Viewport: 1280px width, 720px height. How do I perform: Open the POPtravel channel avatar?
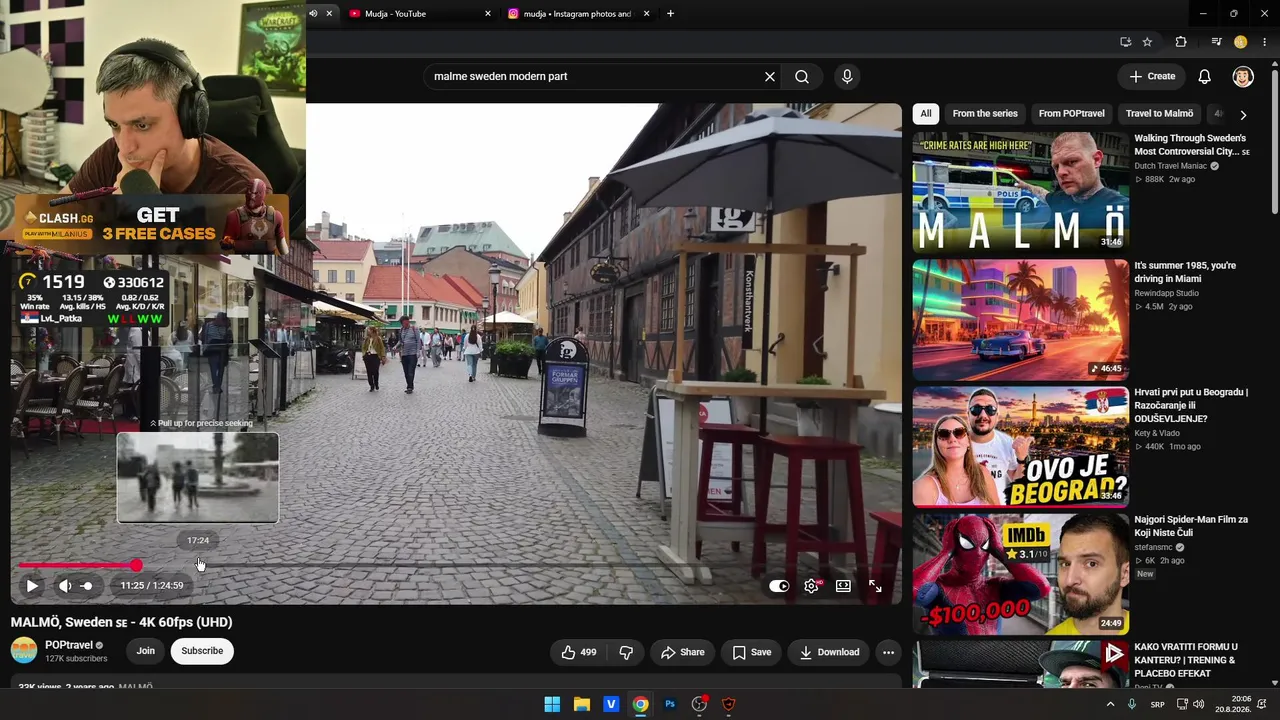coord(24,651)
